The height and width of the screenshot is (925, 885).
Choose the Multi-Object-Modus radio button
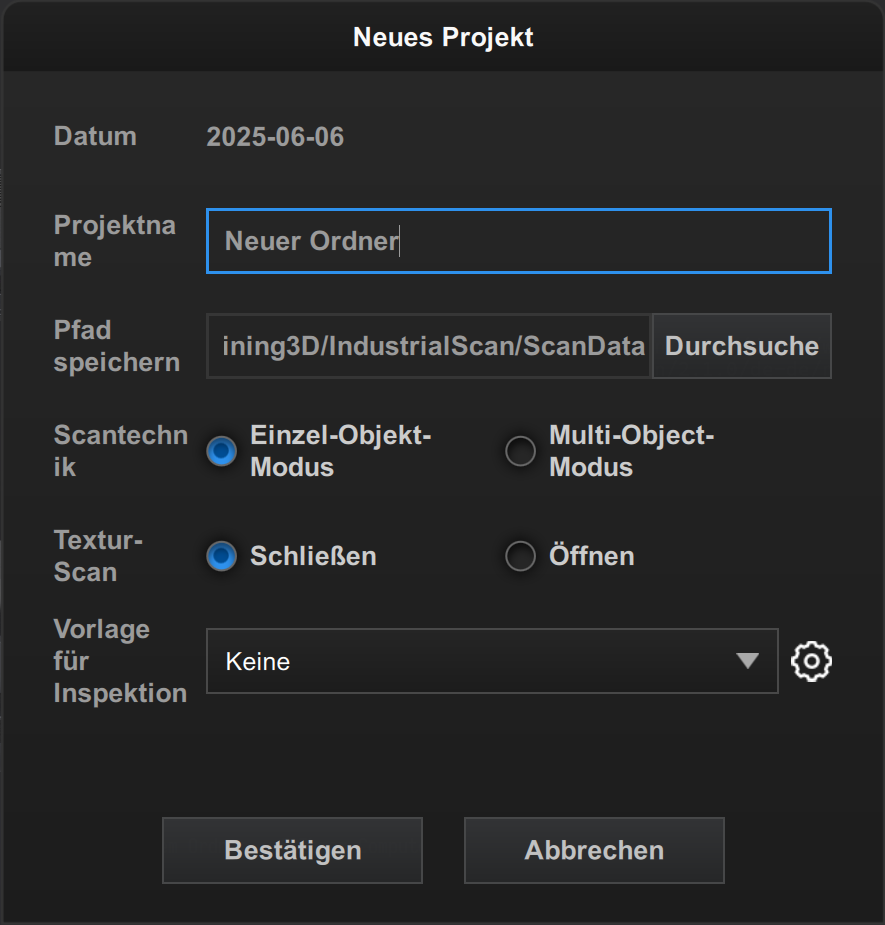(x=520, y=452)
